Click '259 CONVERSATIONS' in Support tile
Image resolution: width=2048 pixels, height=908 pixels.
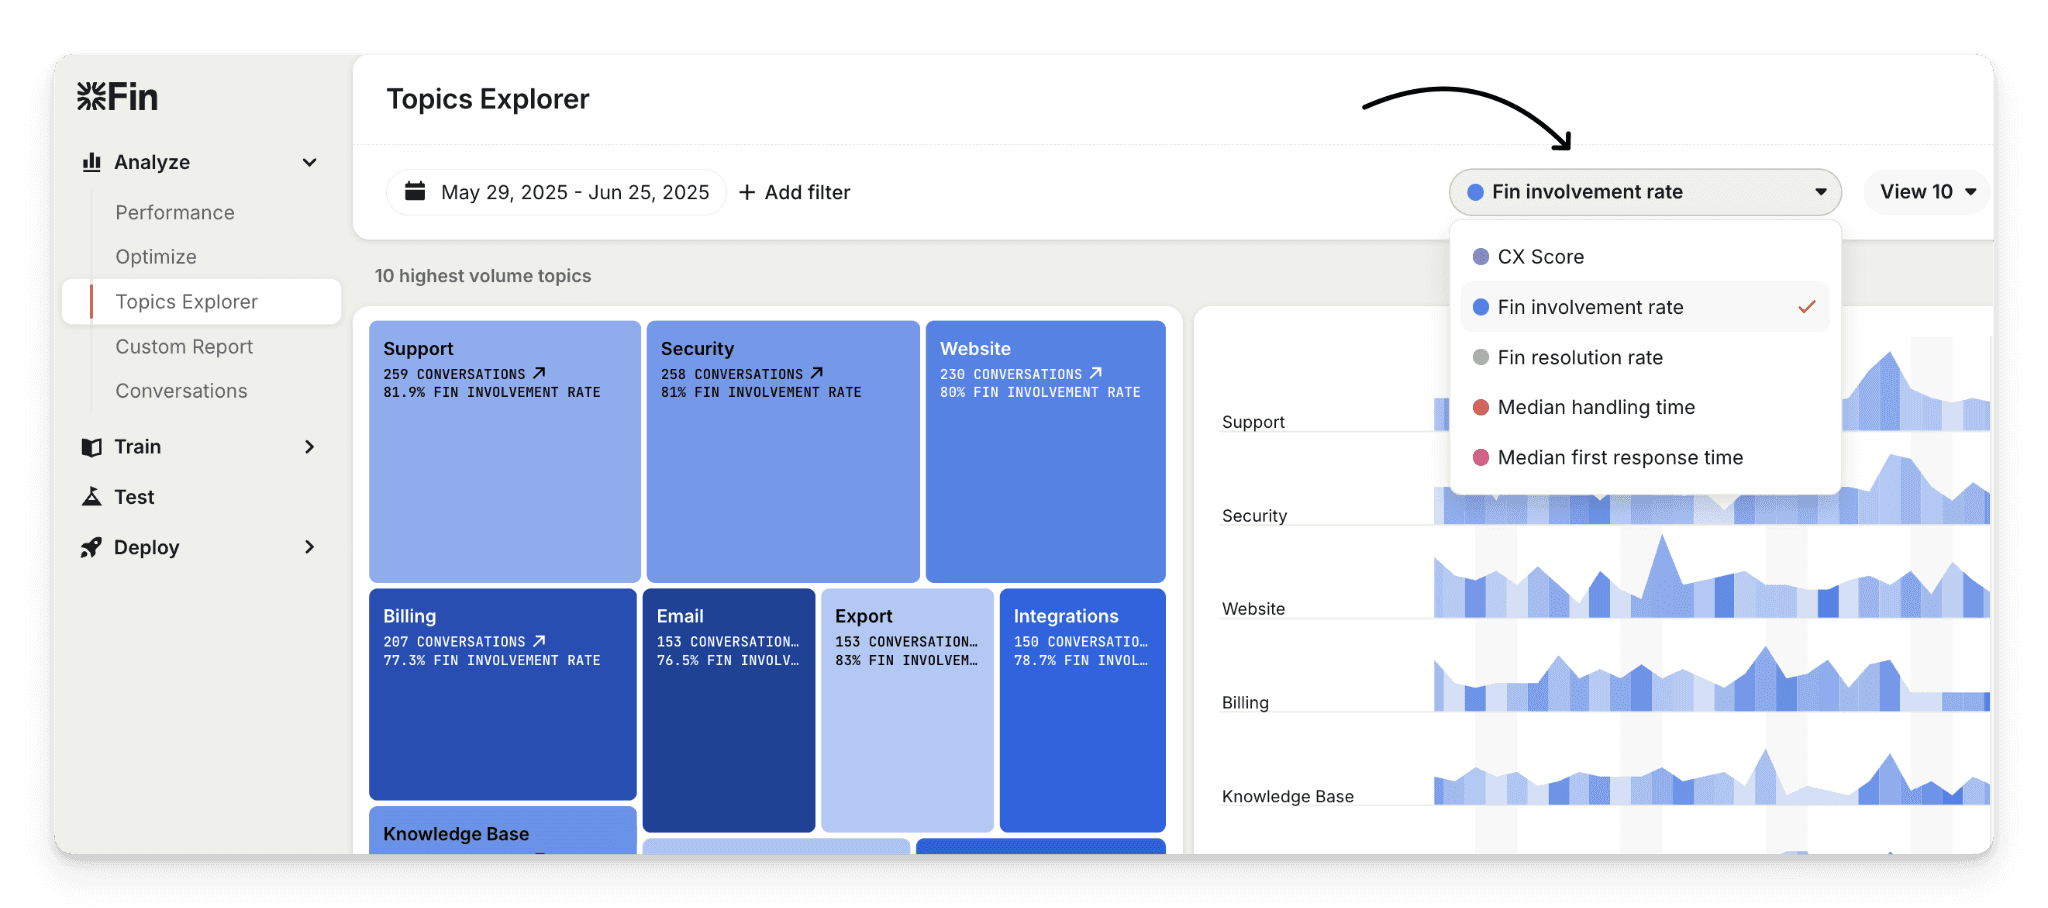coord(454,374)
